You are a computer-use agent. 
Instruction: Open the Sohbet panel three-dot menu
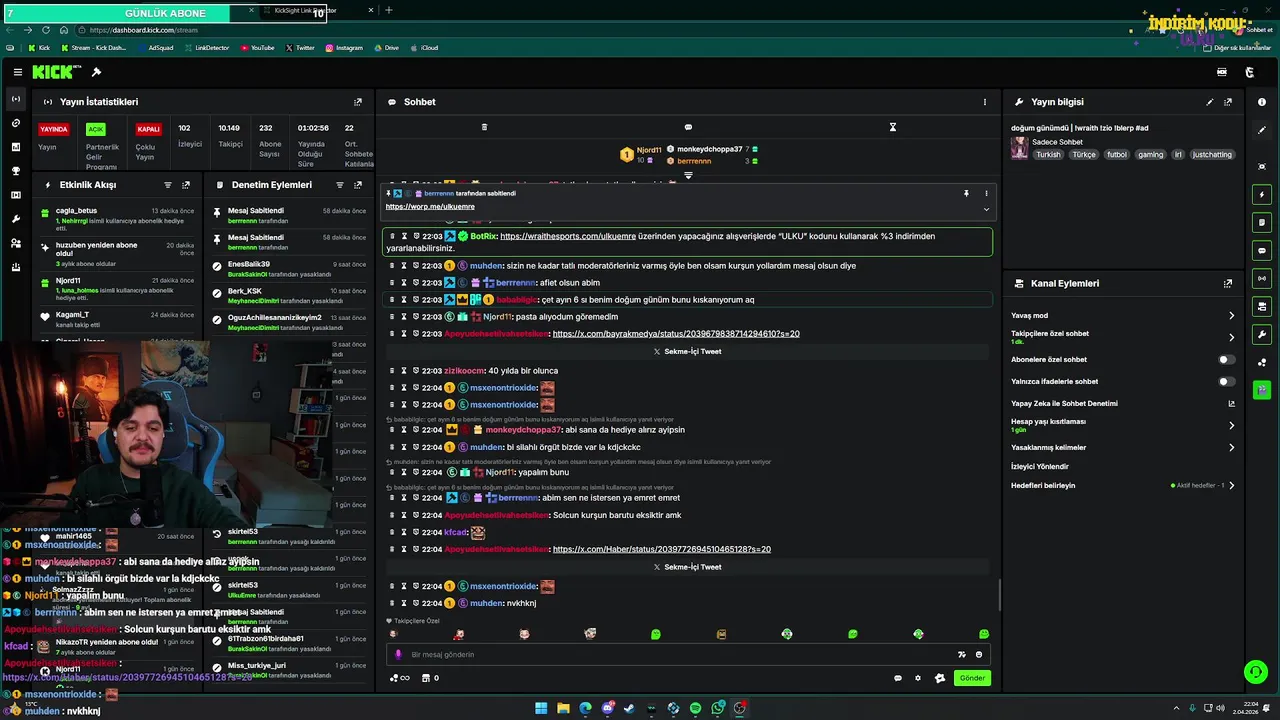(x=984, y=102)
